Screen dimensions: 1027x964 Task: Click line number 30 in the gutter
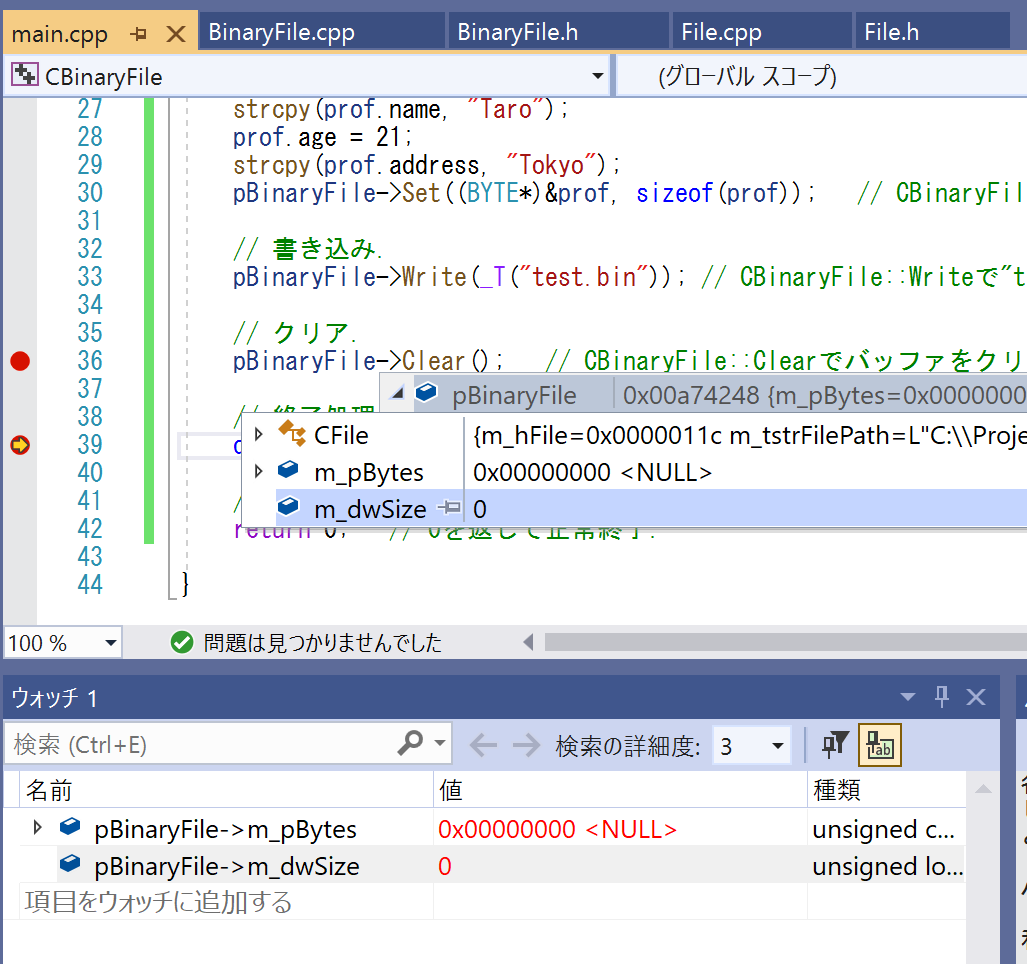point(90,193)
